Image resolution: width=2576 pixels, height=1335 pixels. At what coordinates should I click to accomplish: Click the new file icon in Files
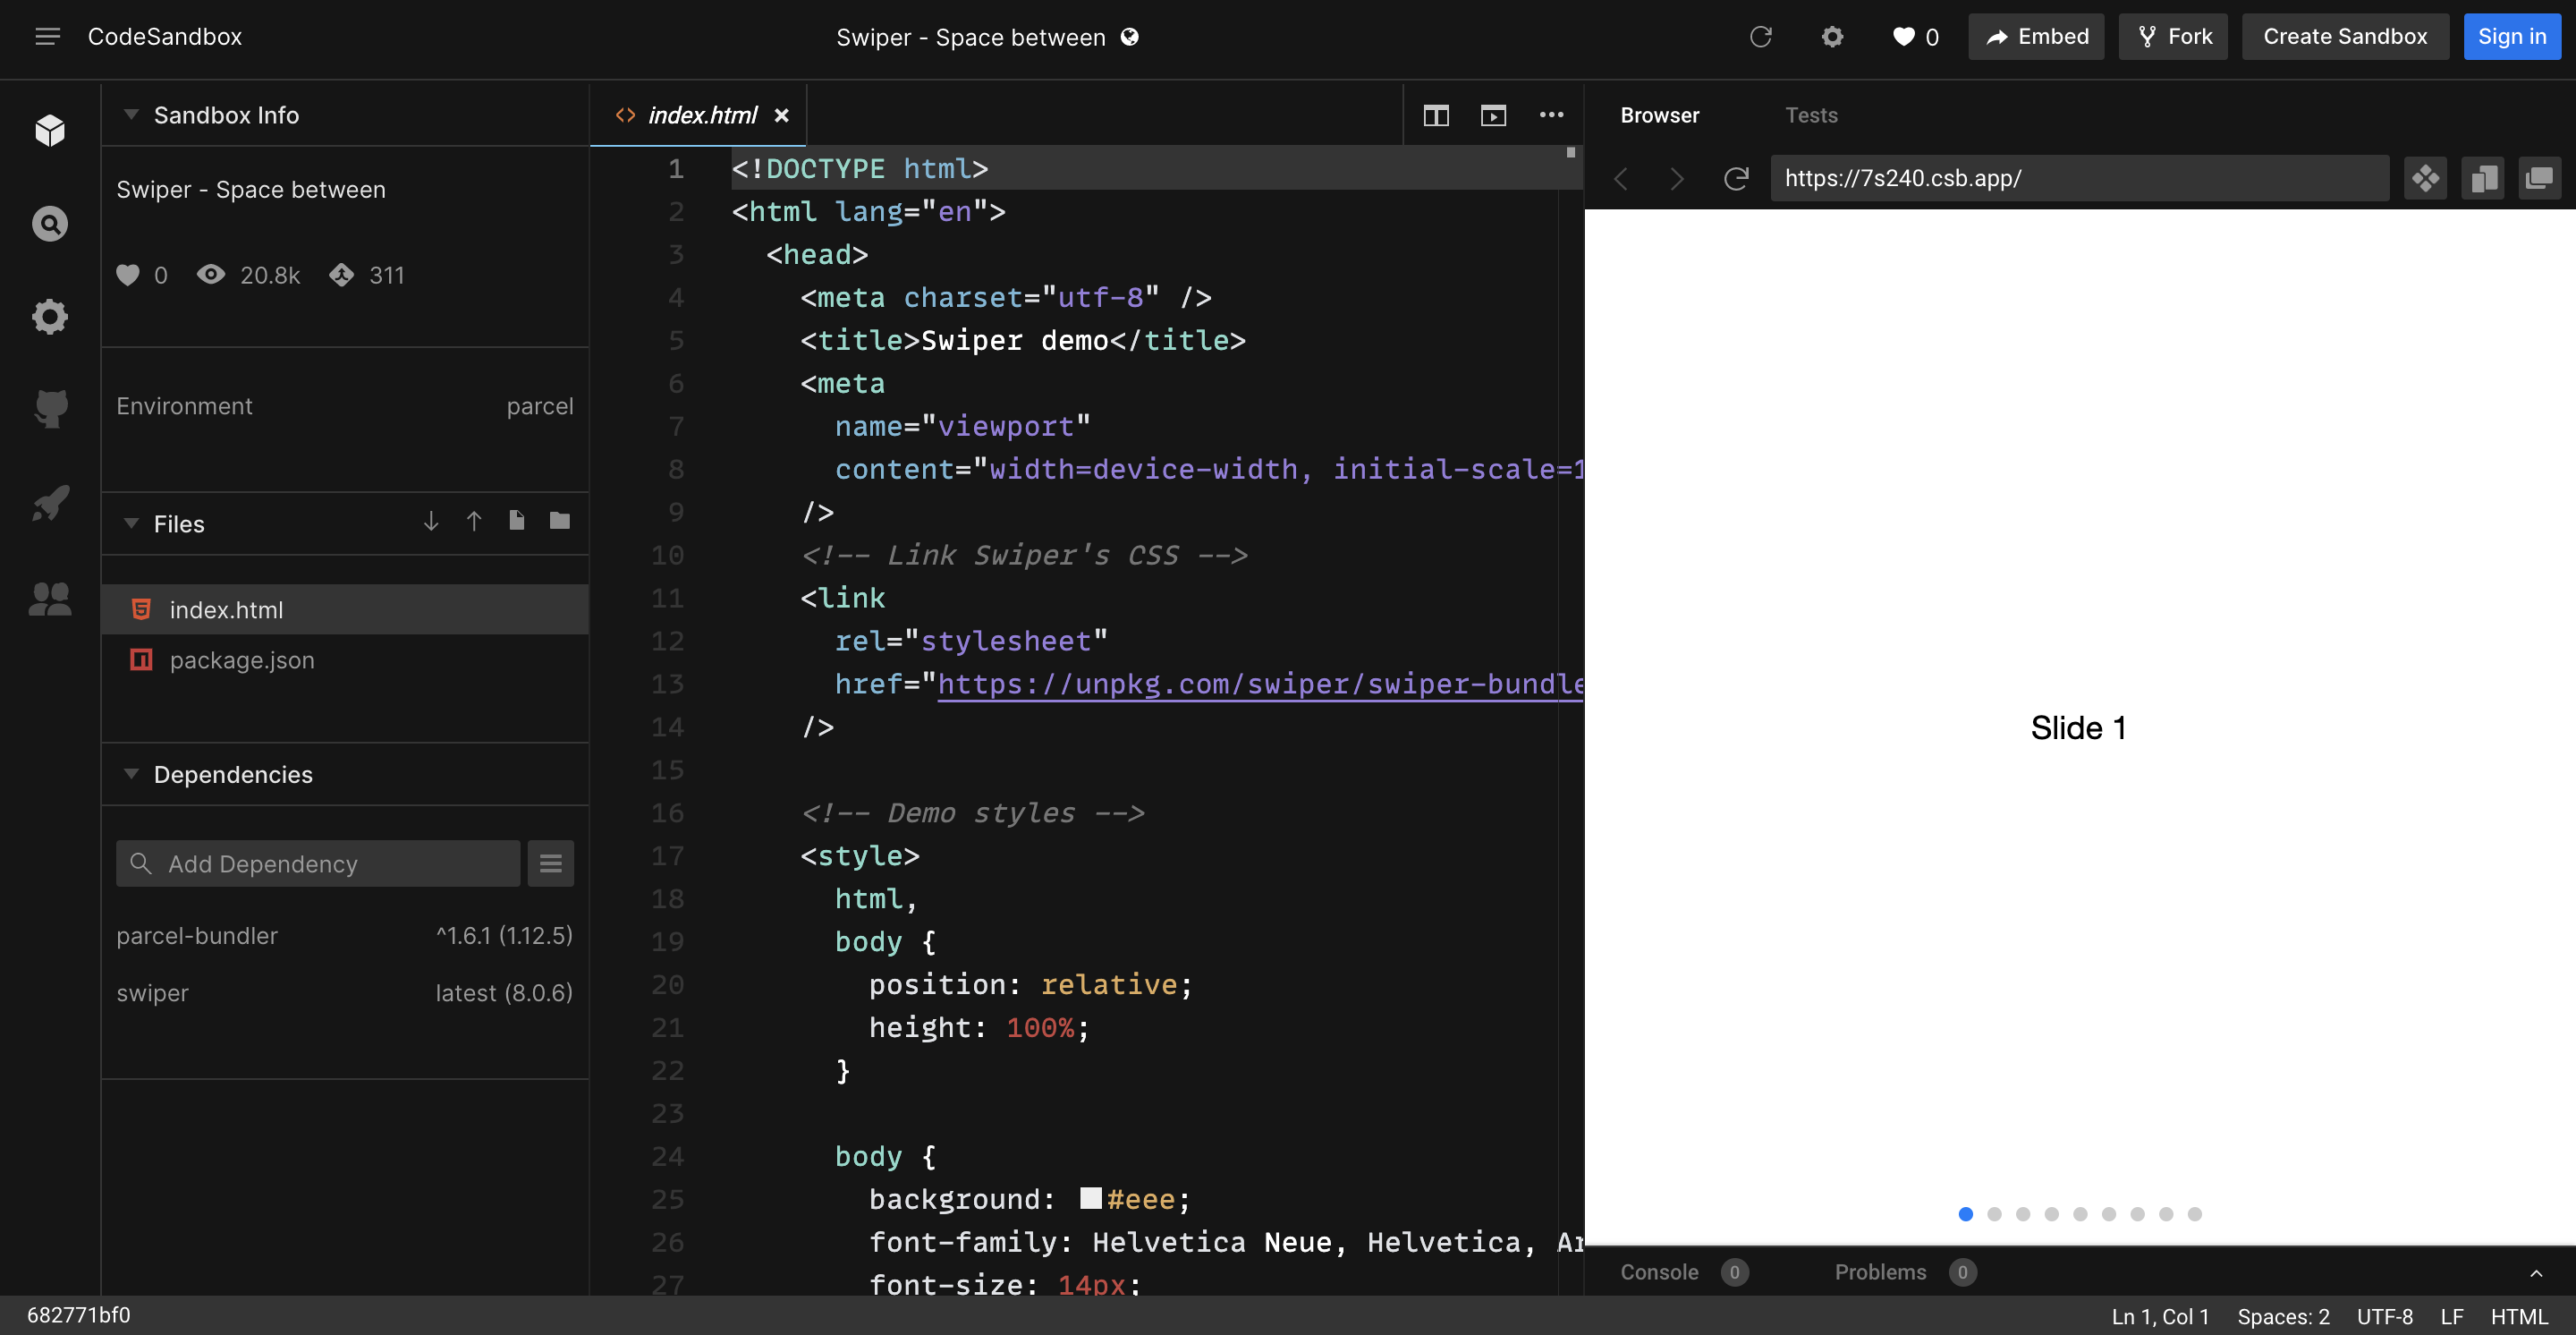[x=516, y=521]
